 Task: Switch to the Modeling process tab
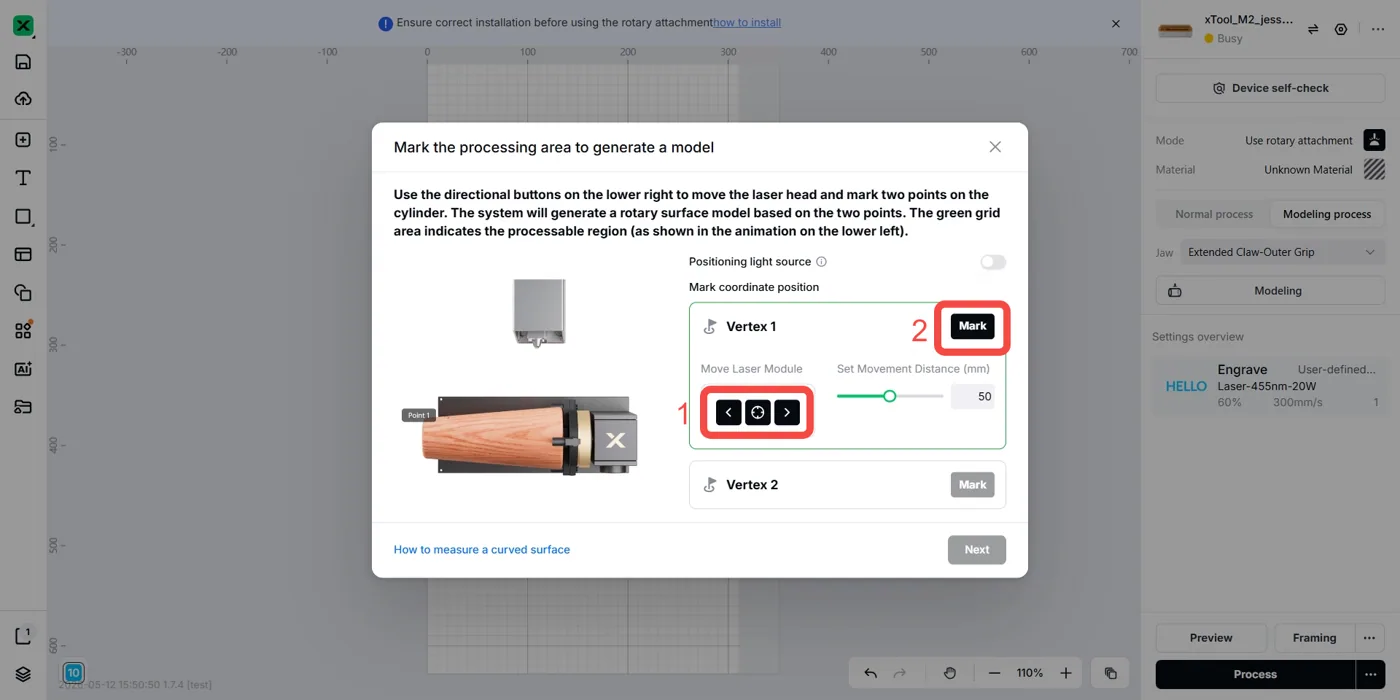[1327, 214]
